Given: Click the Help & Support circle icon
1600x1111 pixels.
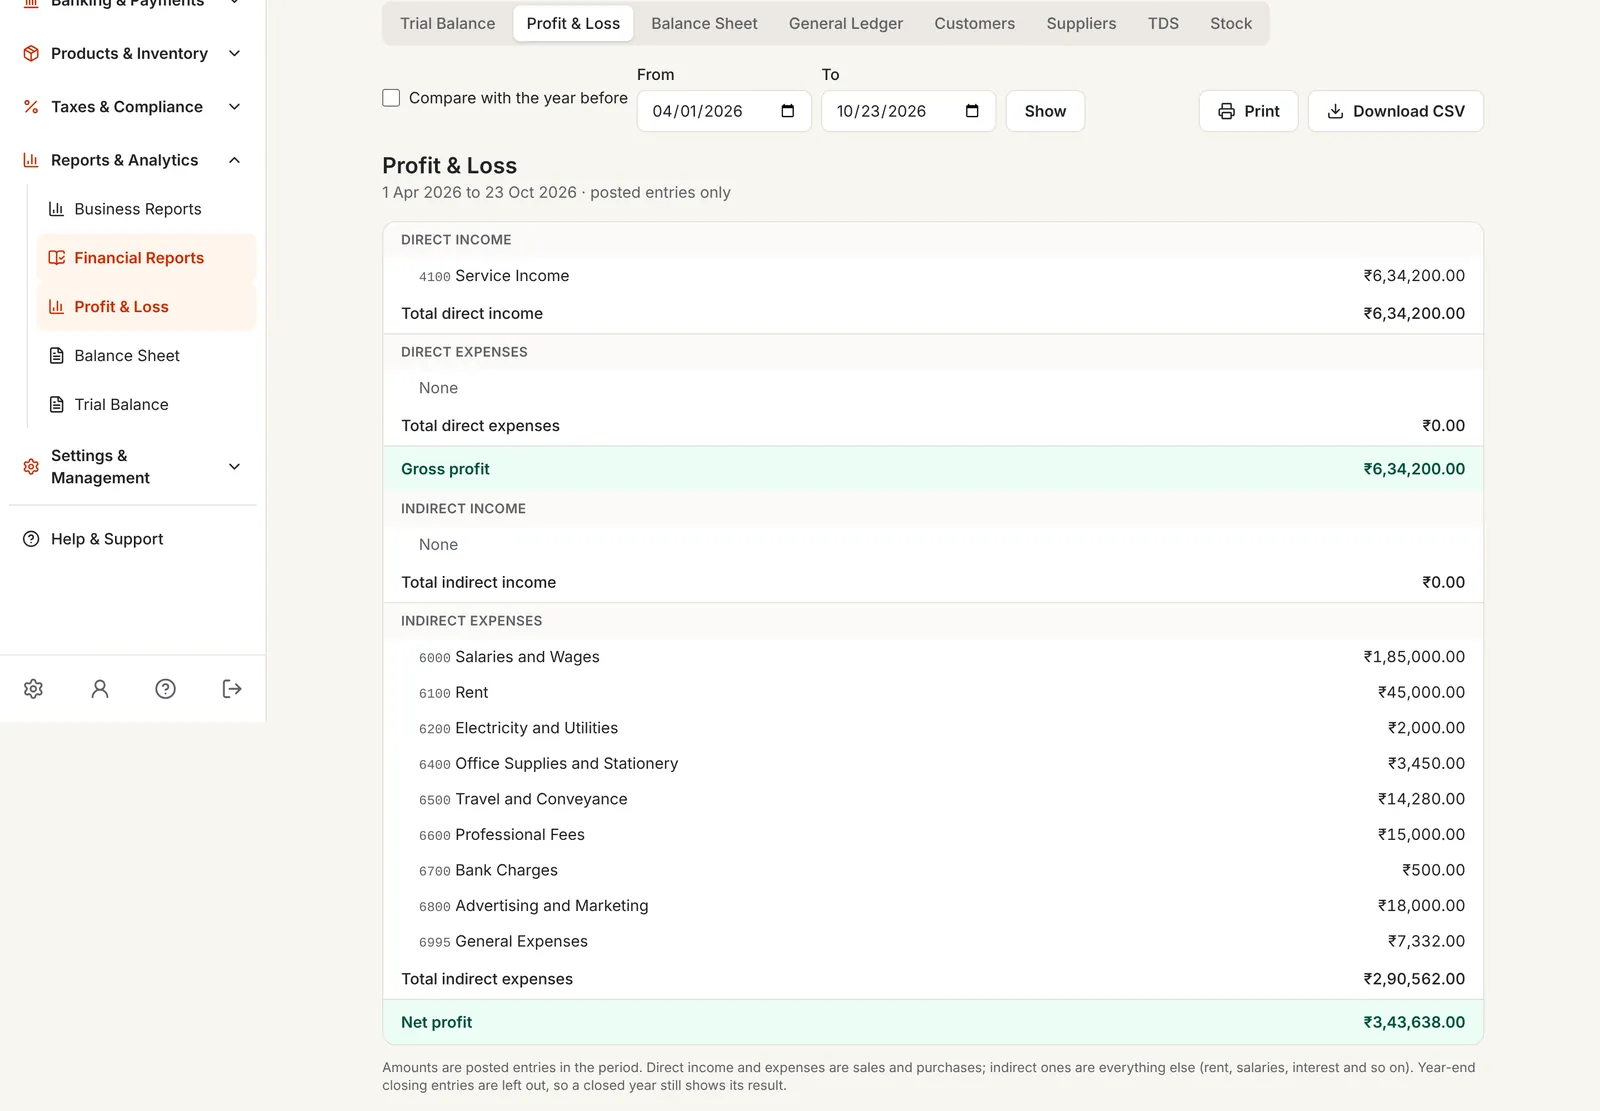Looking at the screenshot, I should [x=31, y=539].
